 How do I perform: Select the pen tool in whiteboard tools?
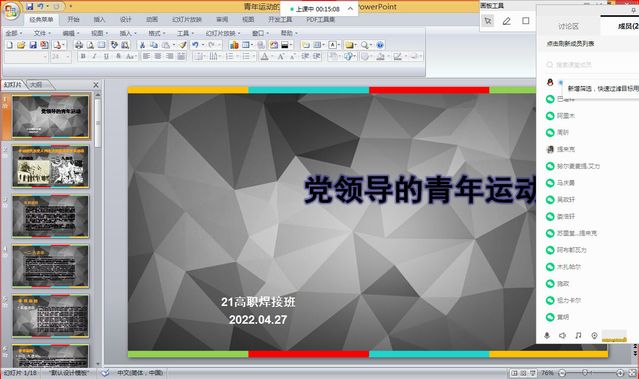pos(507,21)
